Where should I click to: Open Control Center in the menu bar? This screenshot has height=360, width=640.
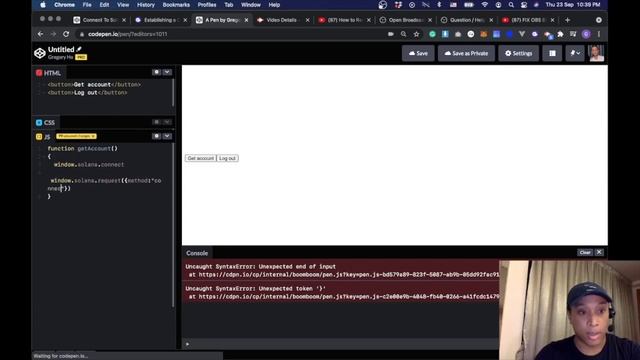click(x=524, y=5)
